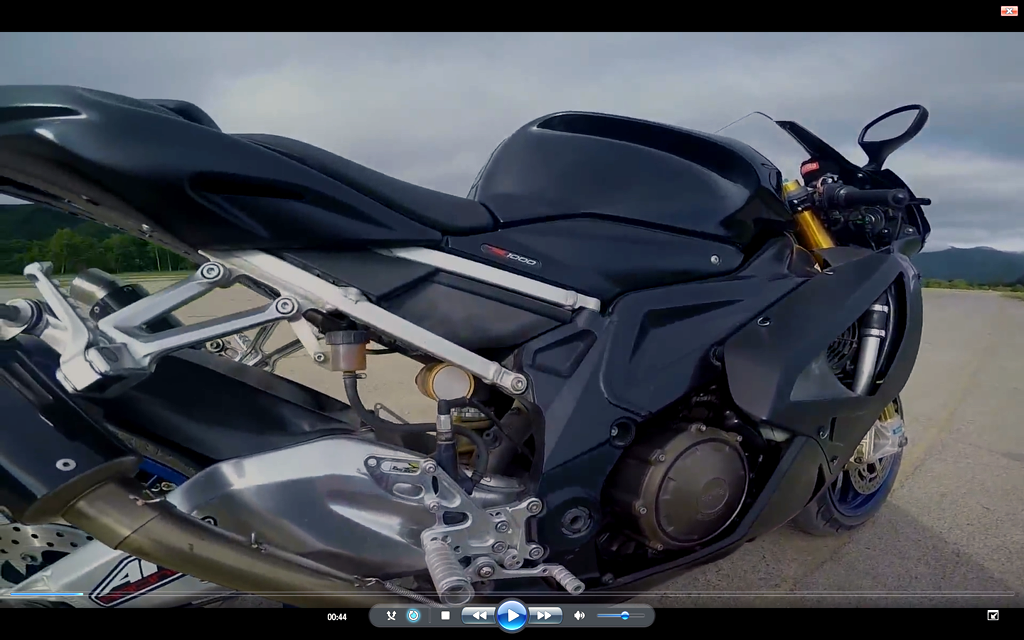Exit full-screen mode using bottom-right icon
1024x640 pixels.
992,615
